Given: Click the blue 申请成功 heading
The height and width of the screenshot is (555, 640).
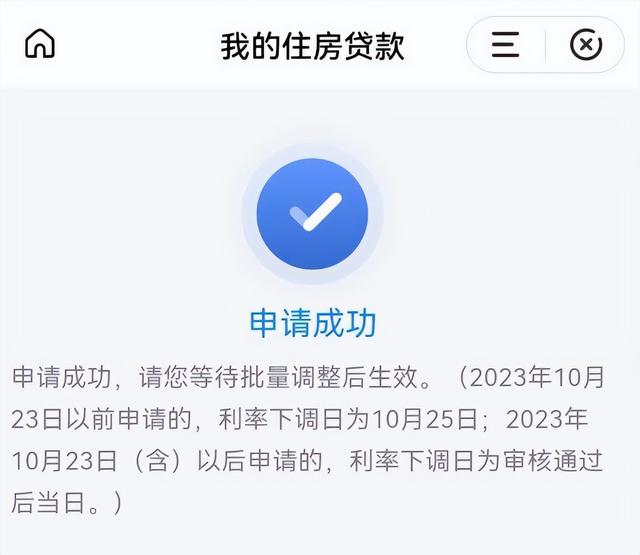Looking at the screenshot, I should [313, 323].
